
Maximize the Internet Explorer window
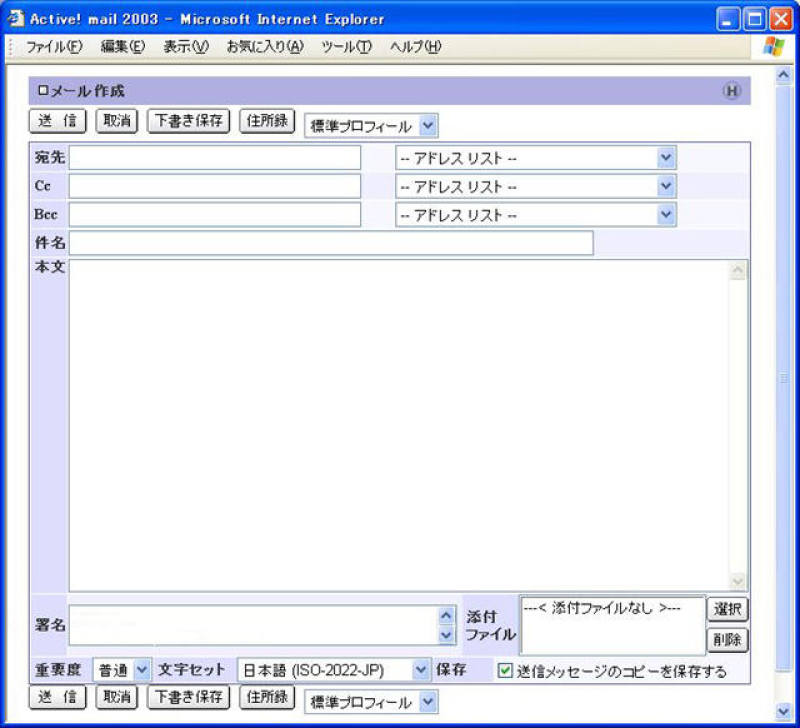pyautogui.click(x=755, y=20)
